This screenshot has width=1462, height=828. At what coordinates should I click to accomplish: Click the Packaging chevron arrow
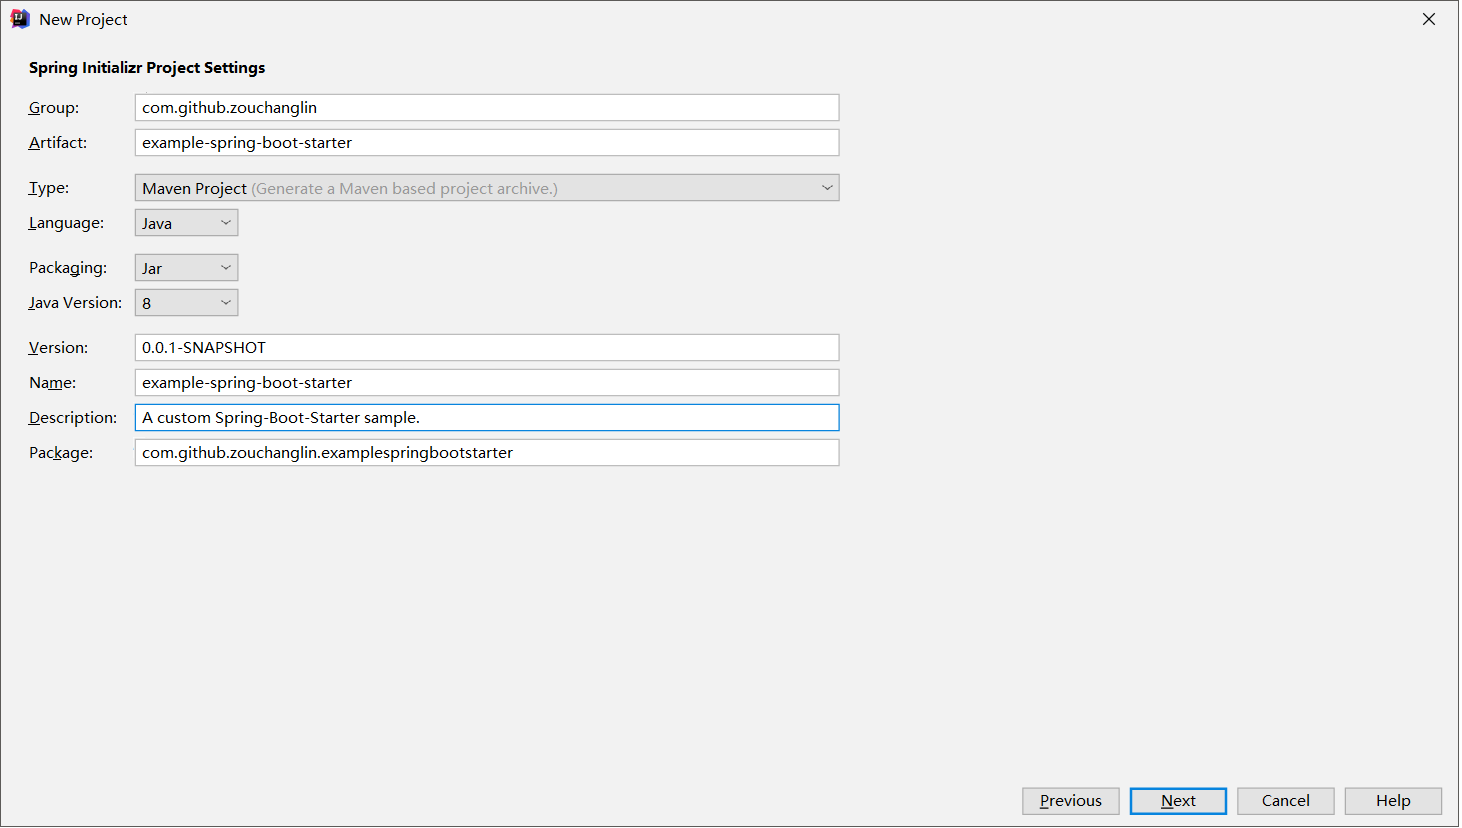(226, 268)
